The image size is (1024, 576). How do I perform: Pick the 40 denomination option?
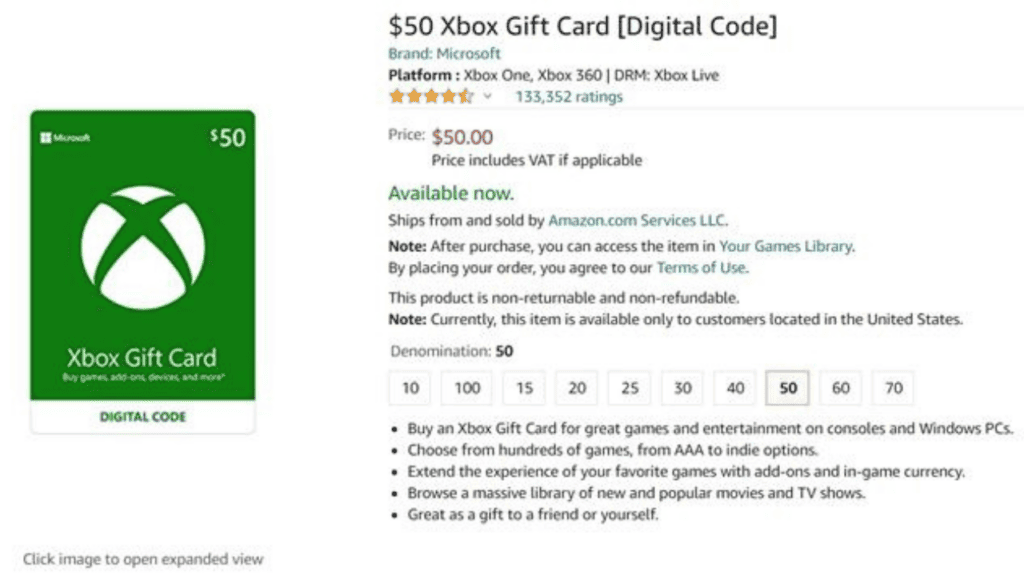click(735, 388)
